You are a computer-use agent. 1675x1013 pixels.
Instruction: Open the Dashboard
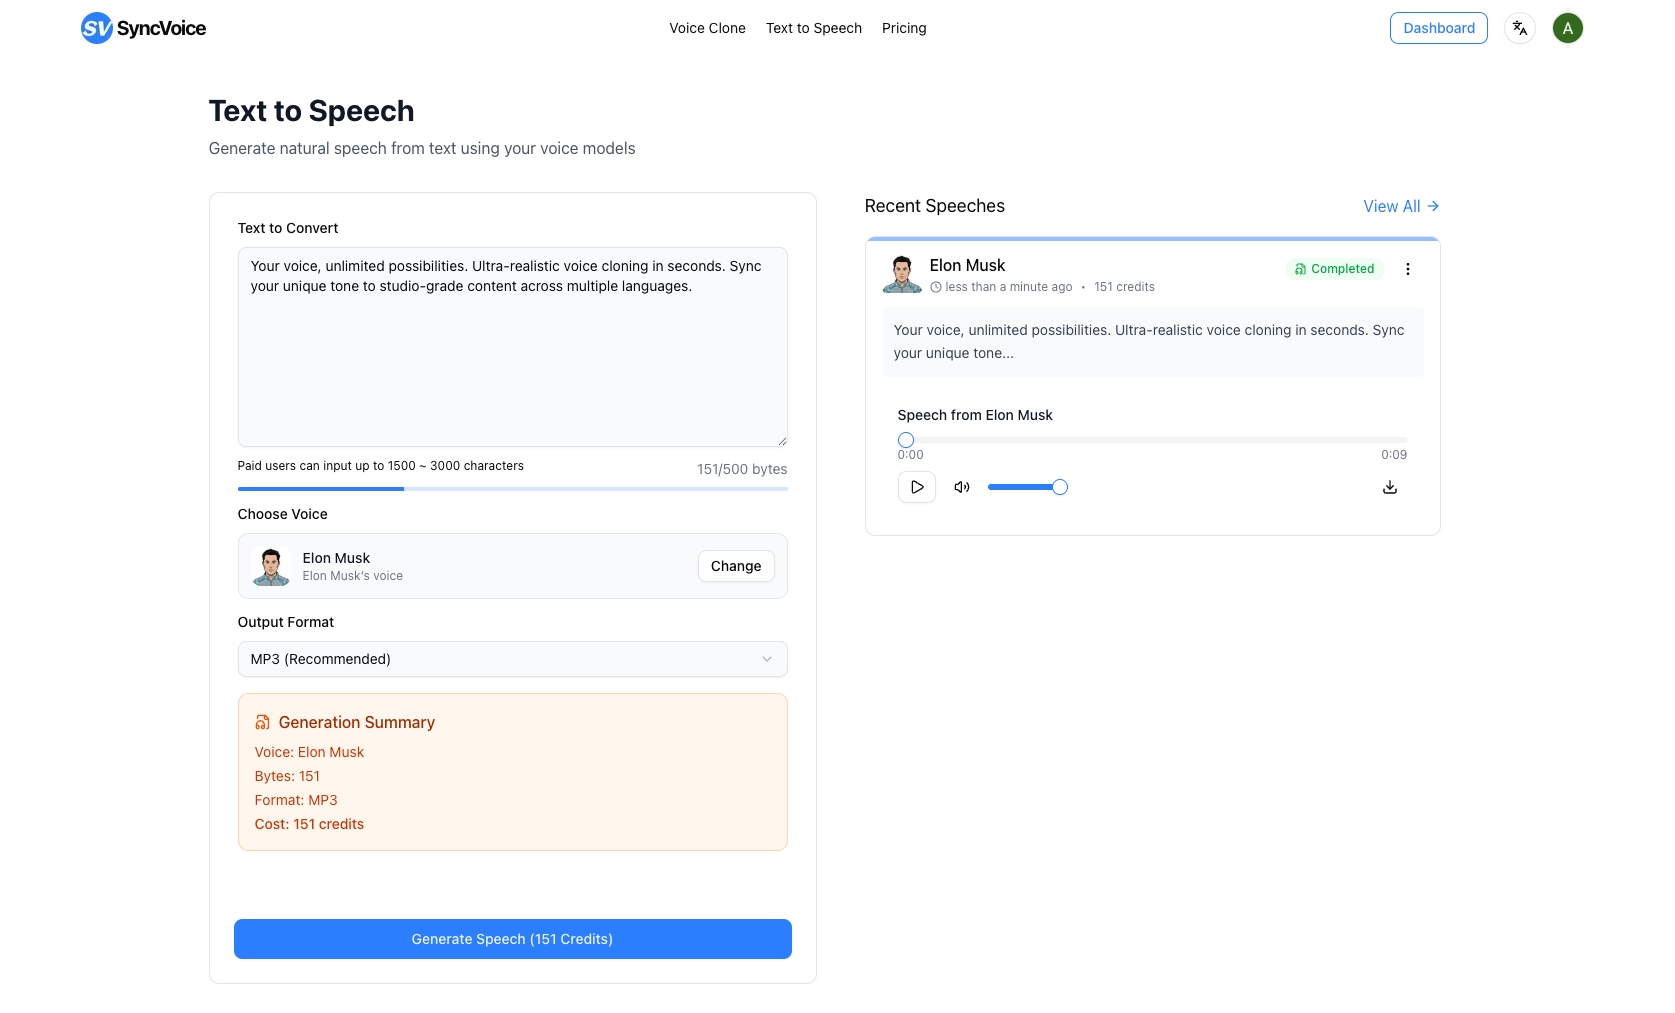click(x=1438, y=28)
